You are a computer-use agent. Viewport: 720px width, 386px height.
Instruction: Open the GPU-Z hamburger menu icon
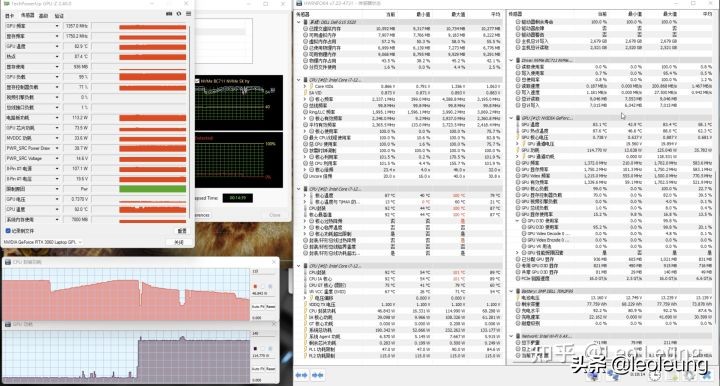click(x=188, y=14)
